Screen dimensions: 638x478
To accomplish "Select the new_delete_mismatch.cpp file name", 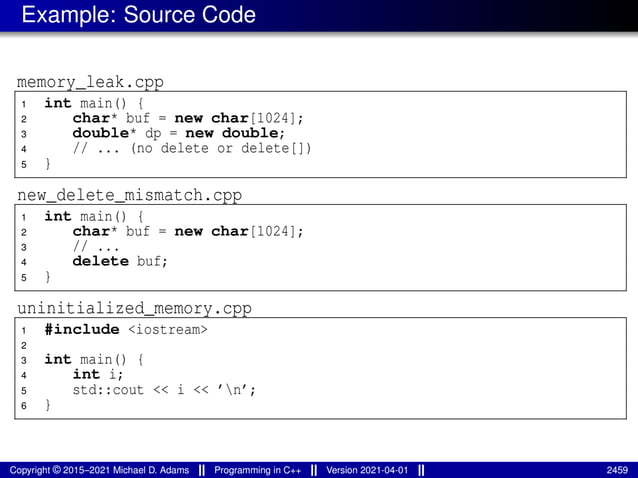I will (x=129, y=195).
